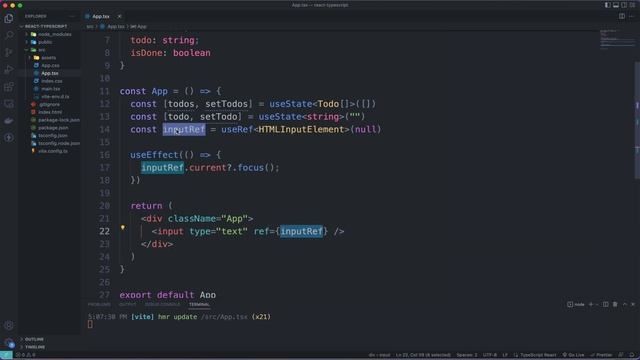Open the Explorer view in the activity bar

click(x=9, y=18)
